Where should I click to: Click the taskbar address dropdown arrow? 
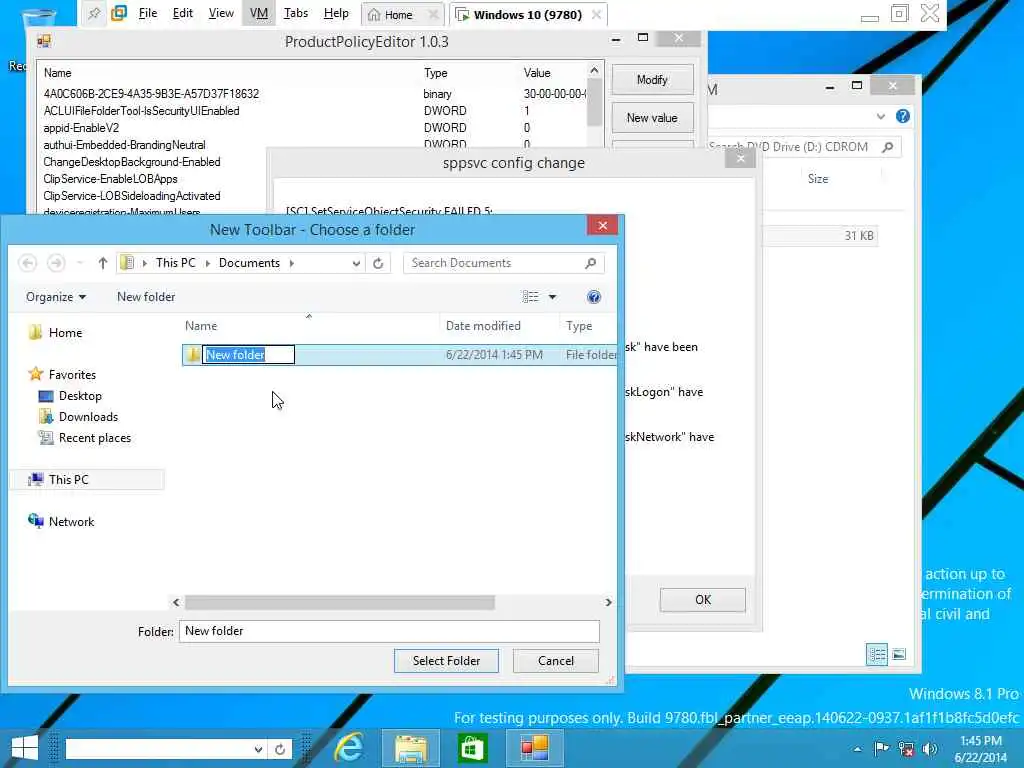point(259,749)
